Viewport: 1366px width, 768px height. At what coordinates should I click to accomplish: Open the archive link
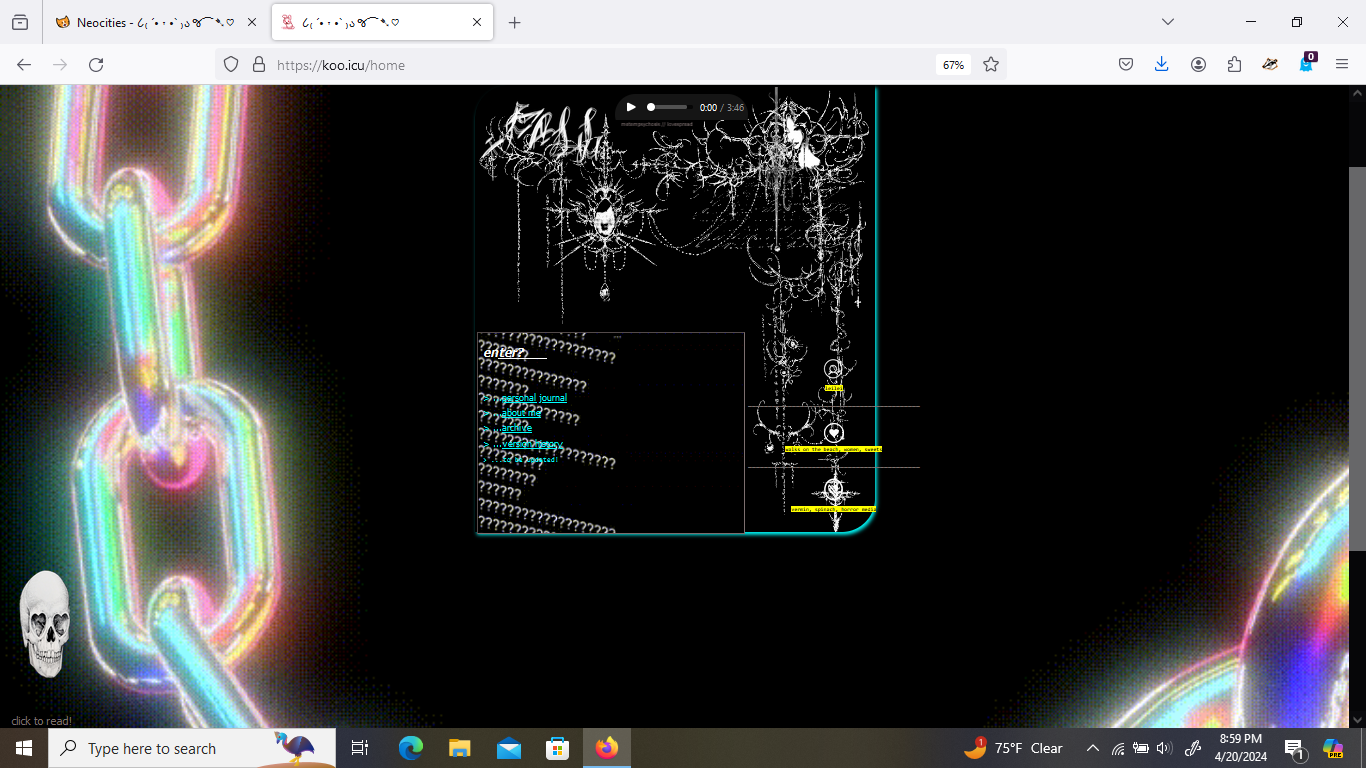[517, 428]
